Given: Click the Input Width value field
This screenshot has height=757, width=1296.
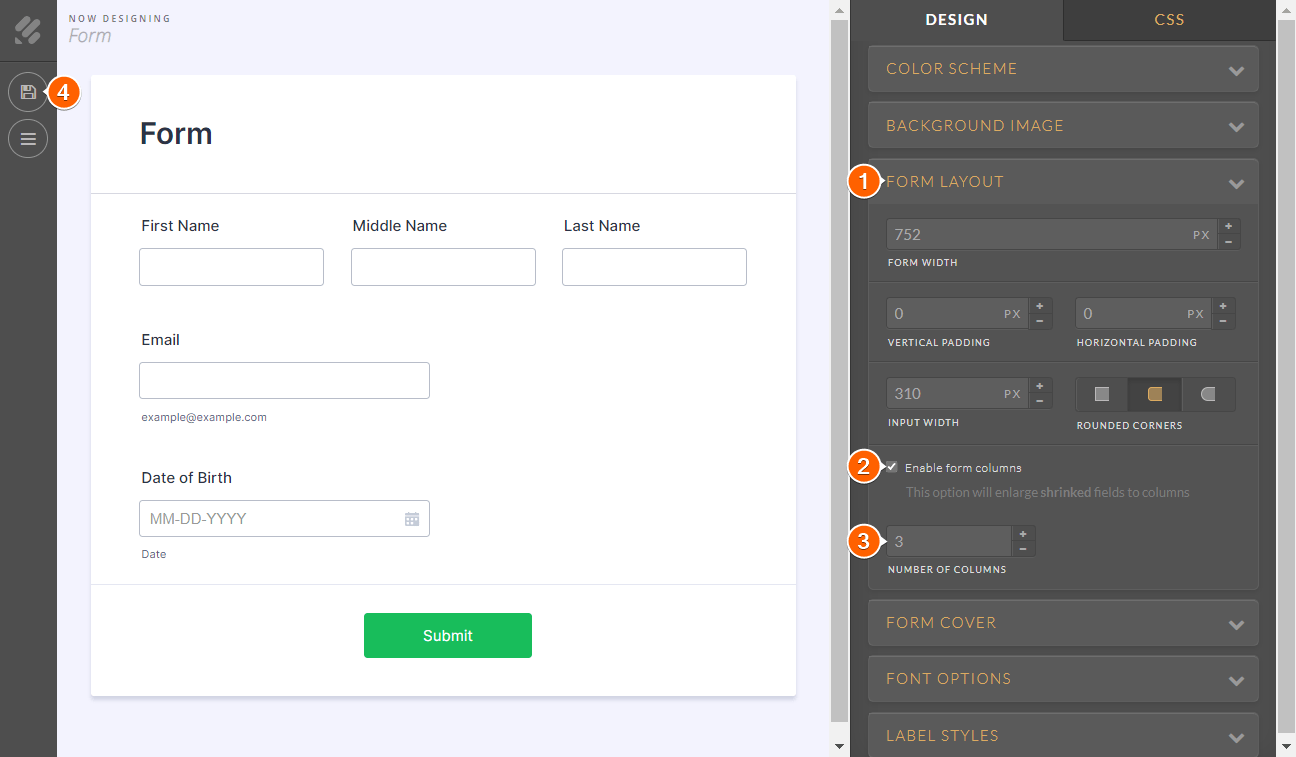Looking at the screenshot, I should [x=958, y=394].
